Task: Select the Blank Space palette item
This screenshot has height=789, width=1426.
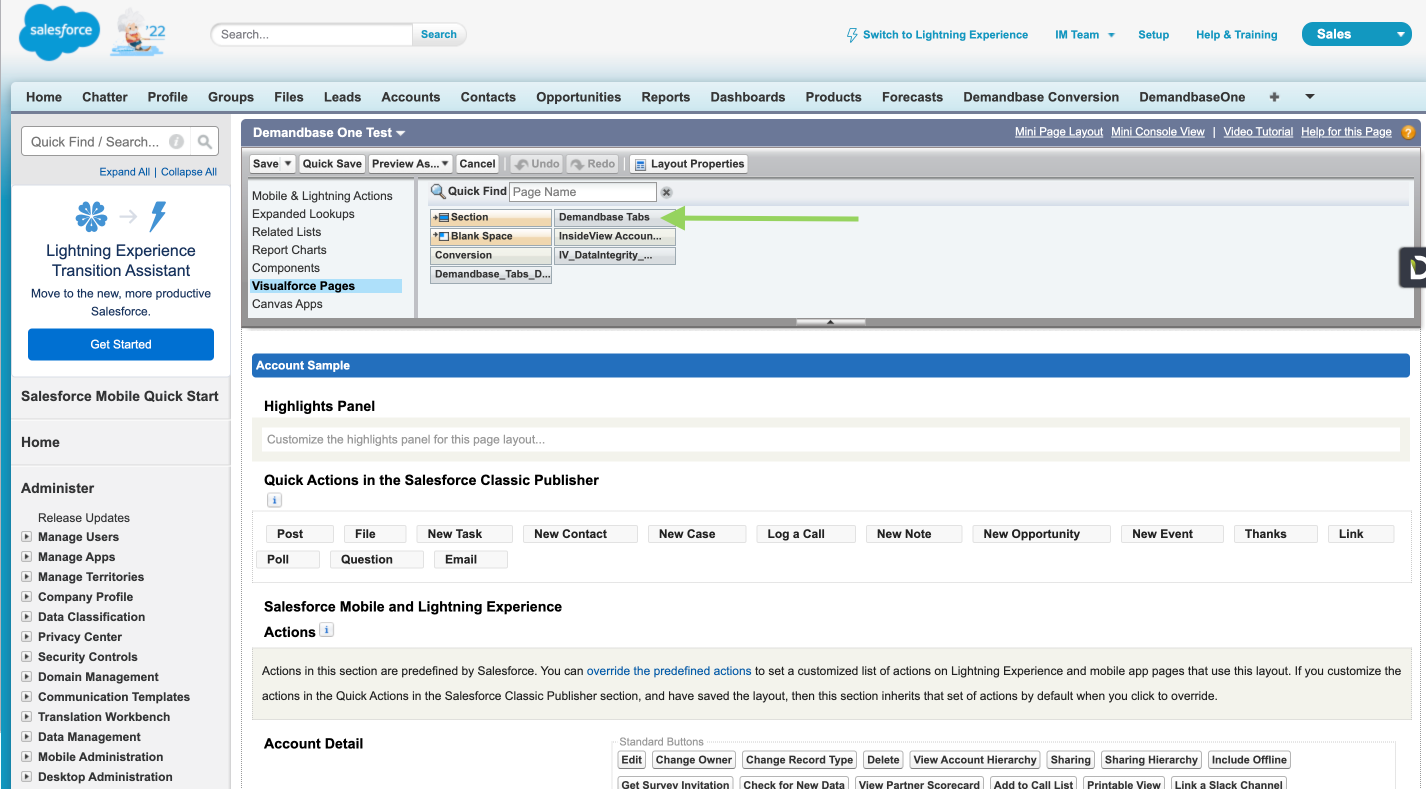Action: click(491, 236)
